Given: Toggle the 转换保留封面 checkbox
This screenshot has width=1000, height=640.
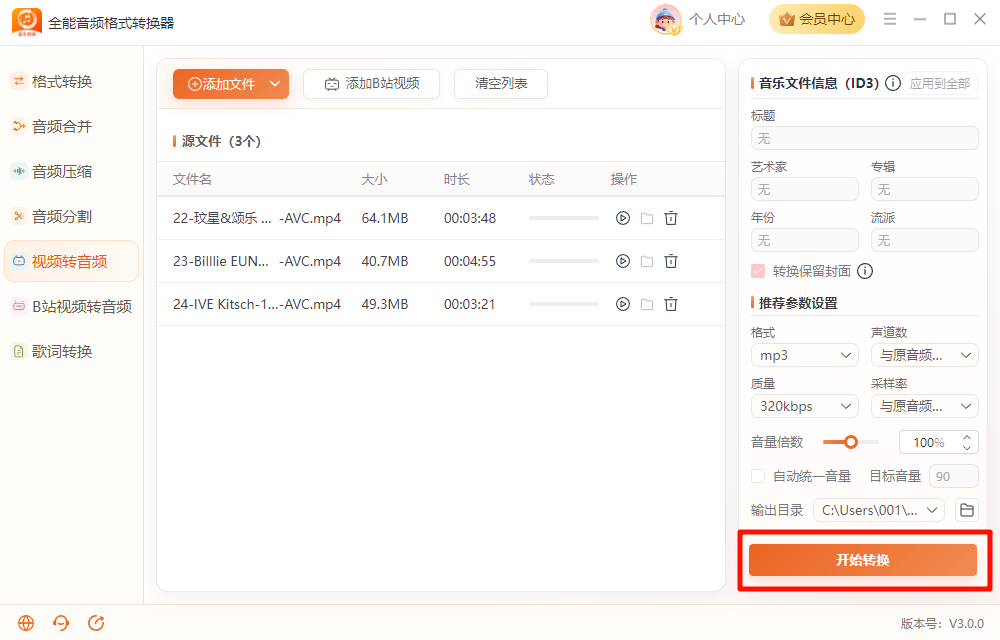Looking at the screenshot, I should 758,271.
